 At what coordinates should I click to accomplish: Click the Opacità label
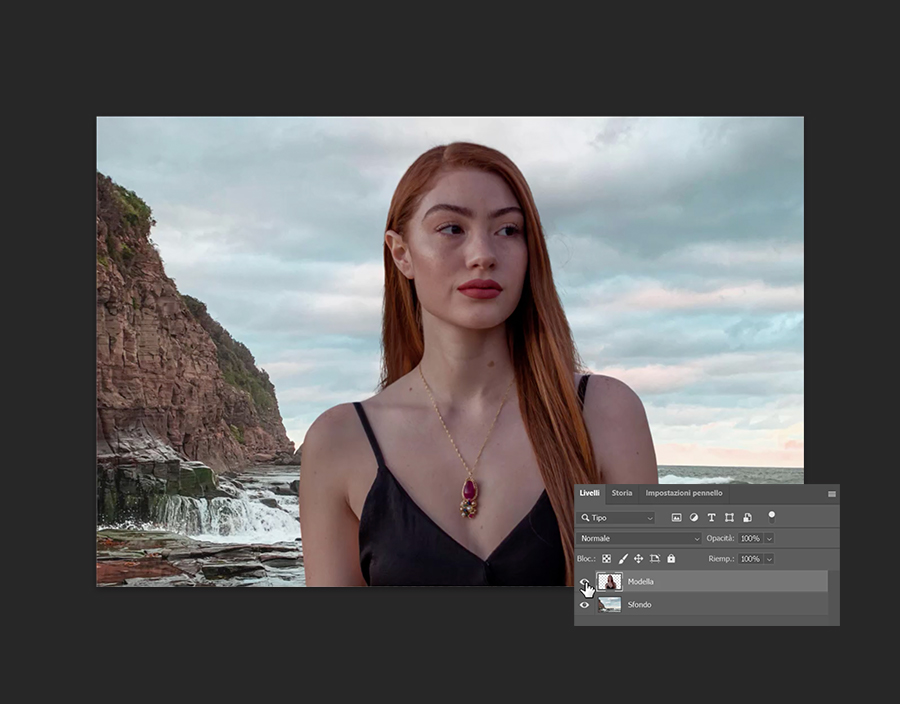pyautogui.click(x=720, y=538)
